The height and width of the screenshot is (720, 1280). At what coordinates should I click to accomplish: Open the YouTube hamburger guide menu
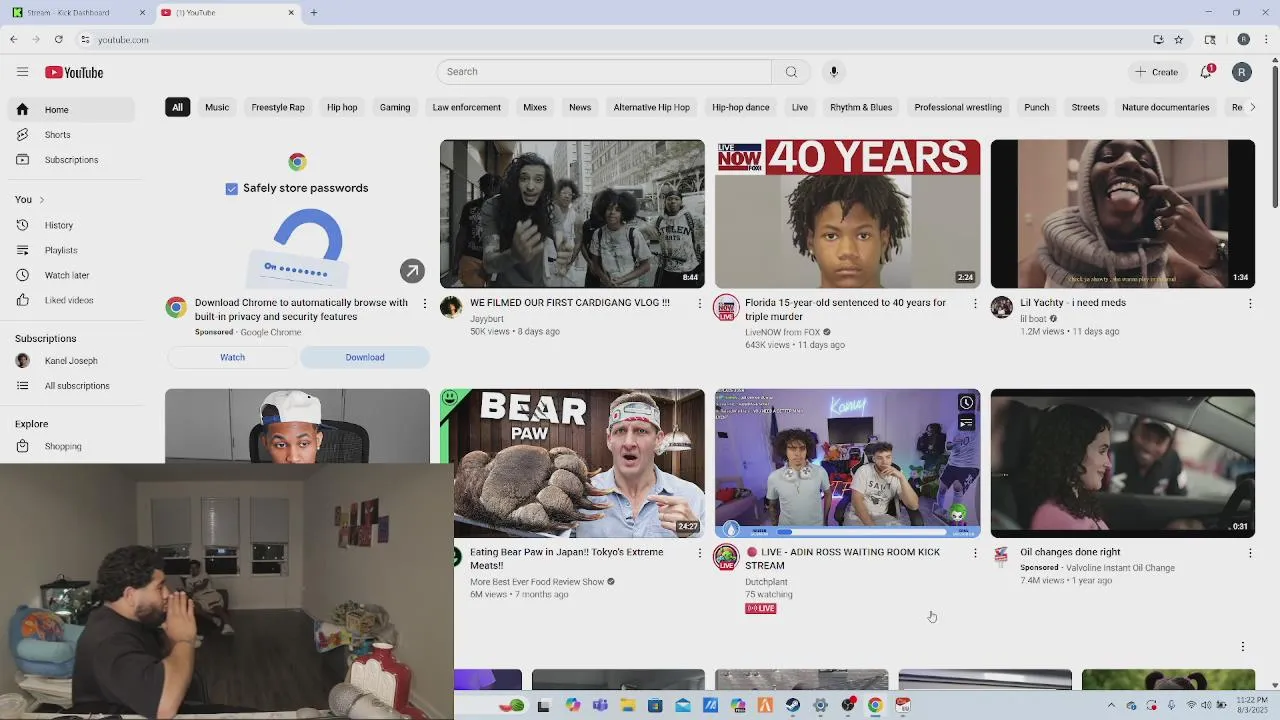pyautogui.click(x=22, y=72)
